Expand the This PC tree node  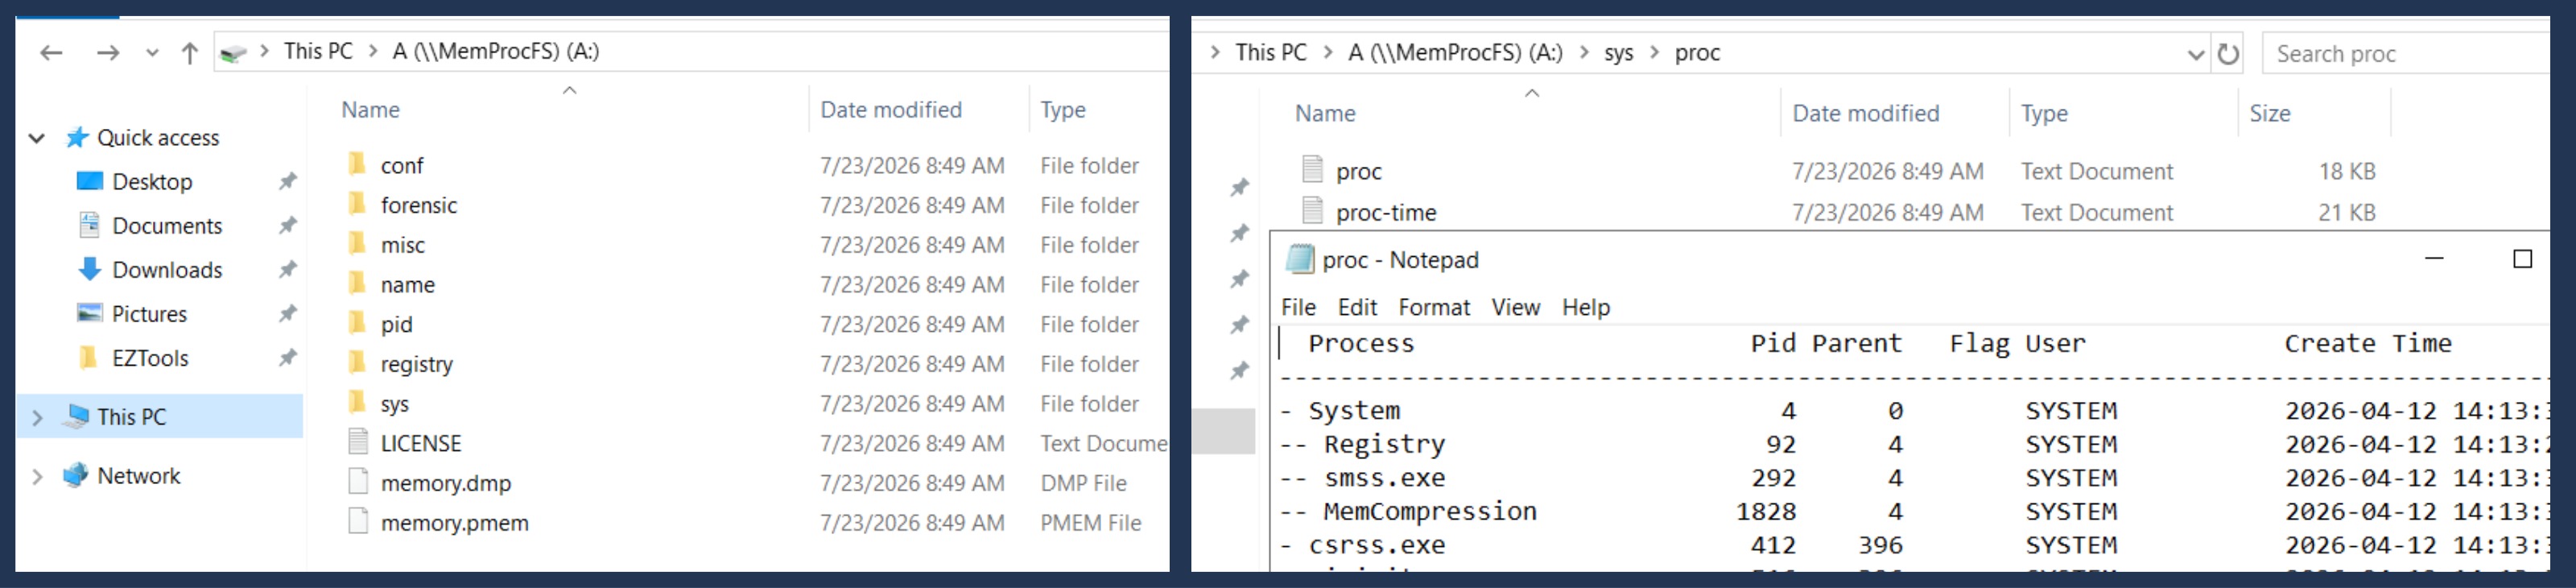(x=38, y=417)
